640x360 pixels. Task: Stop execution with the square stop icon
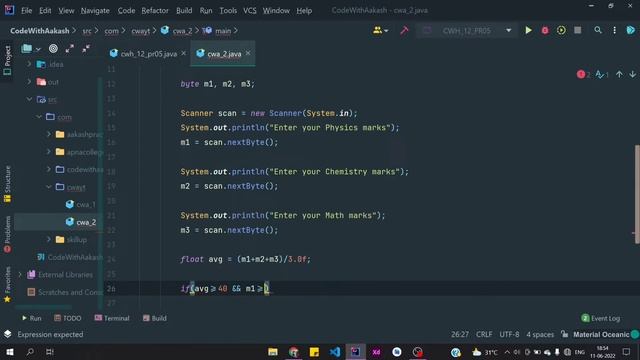tap(578, 30)
